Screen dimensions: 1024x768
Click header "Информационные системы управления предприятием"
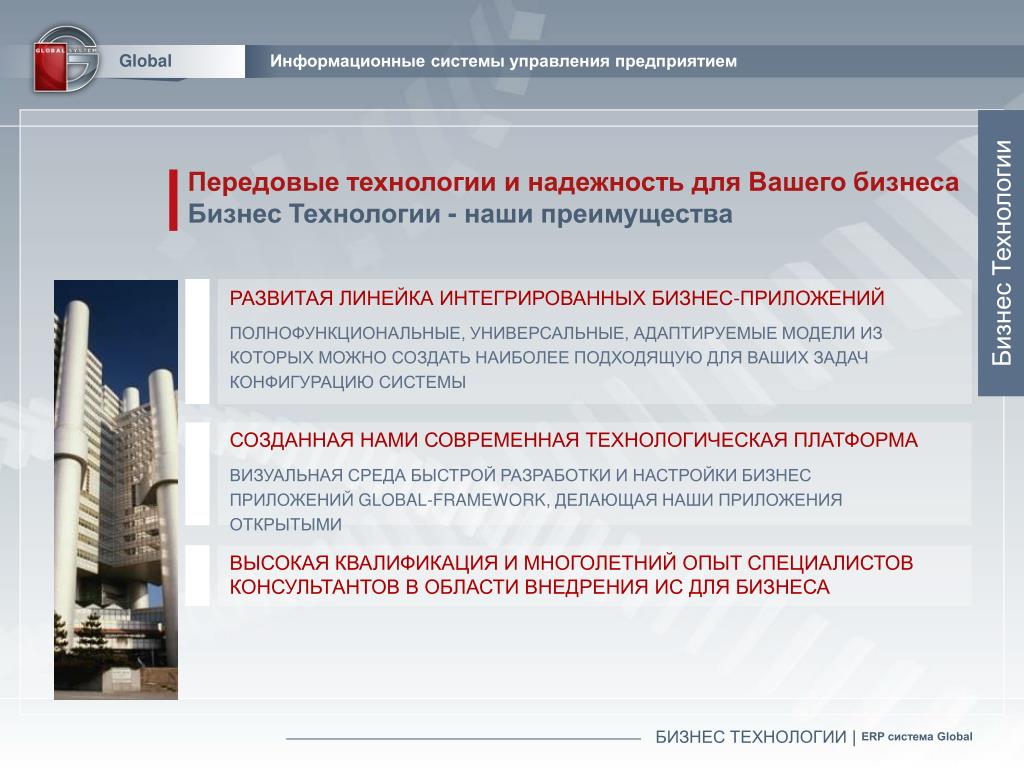click(x=504, y=61)
